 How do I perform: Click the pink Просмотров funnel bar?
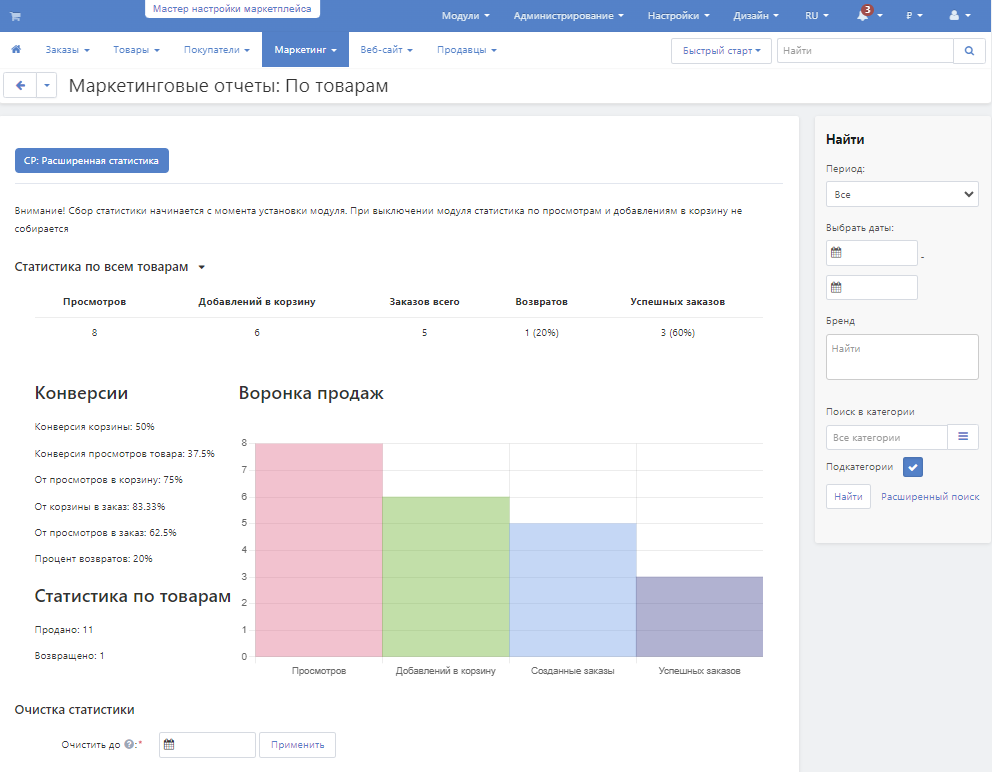click(x=318, y=550)
